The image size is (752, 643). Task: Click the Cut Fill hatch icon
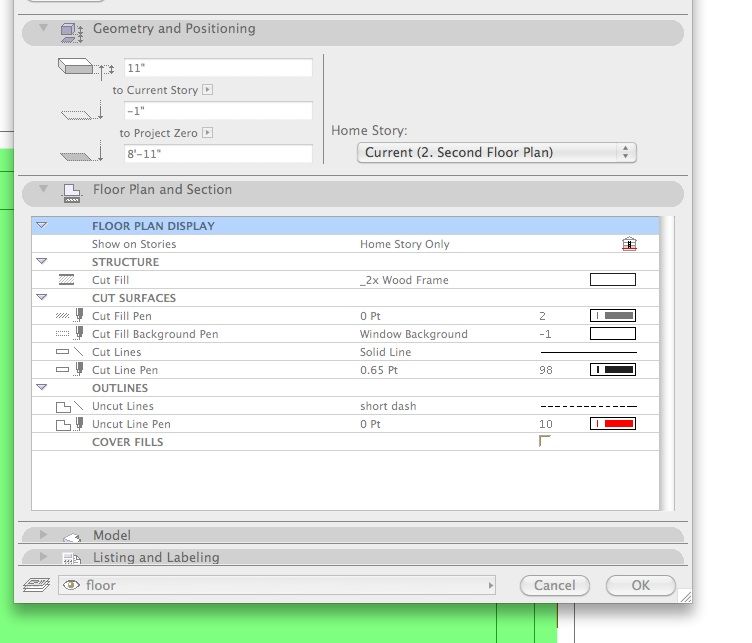pyautogui.click(x=66, y=280)
